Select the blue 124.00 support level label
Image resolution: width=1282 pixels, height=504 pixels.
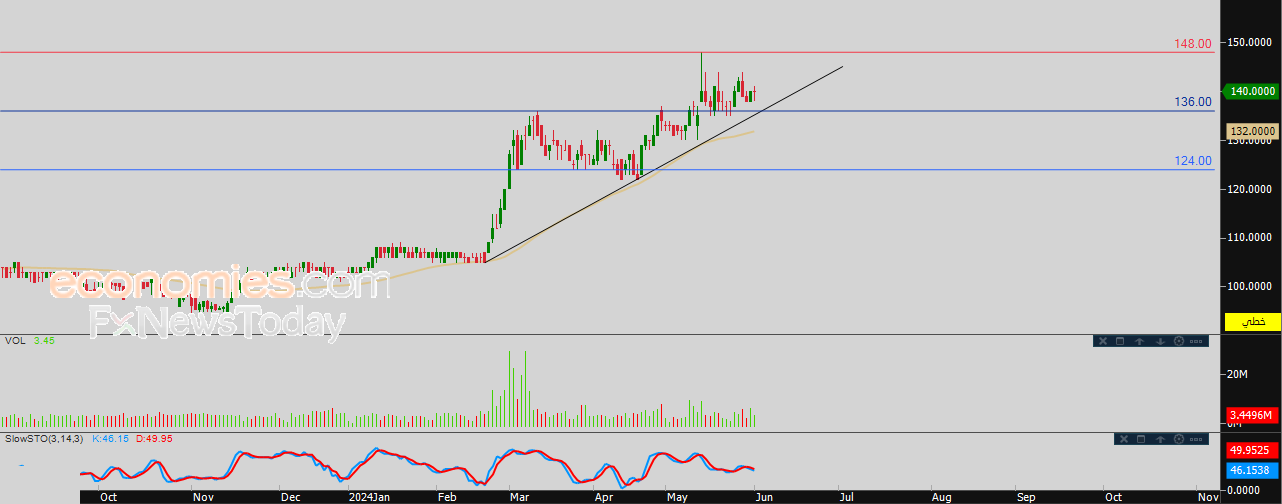pos(1193,161)
